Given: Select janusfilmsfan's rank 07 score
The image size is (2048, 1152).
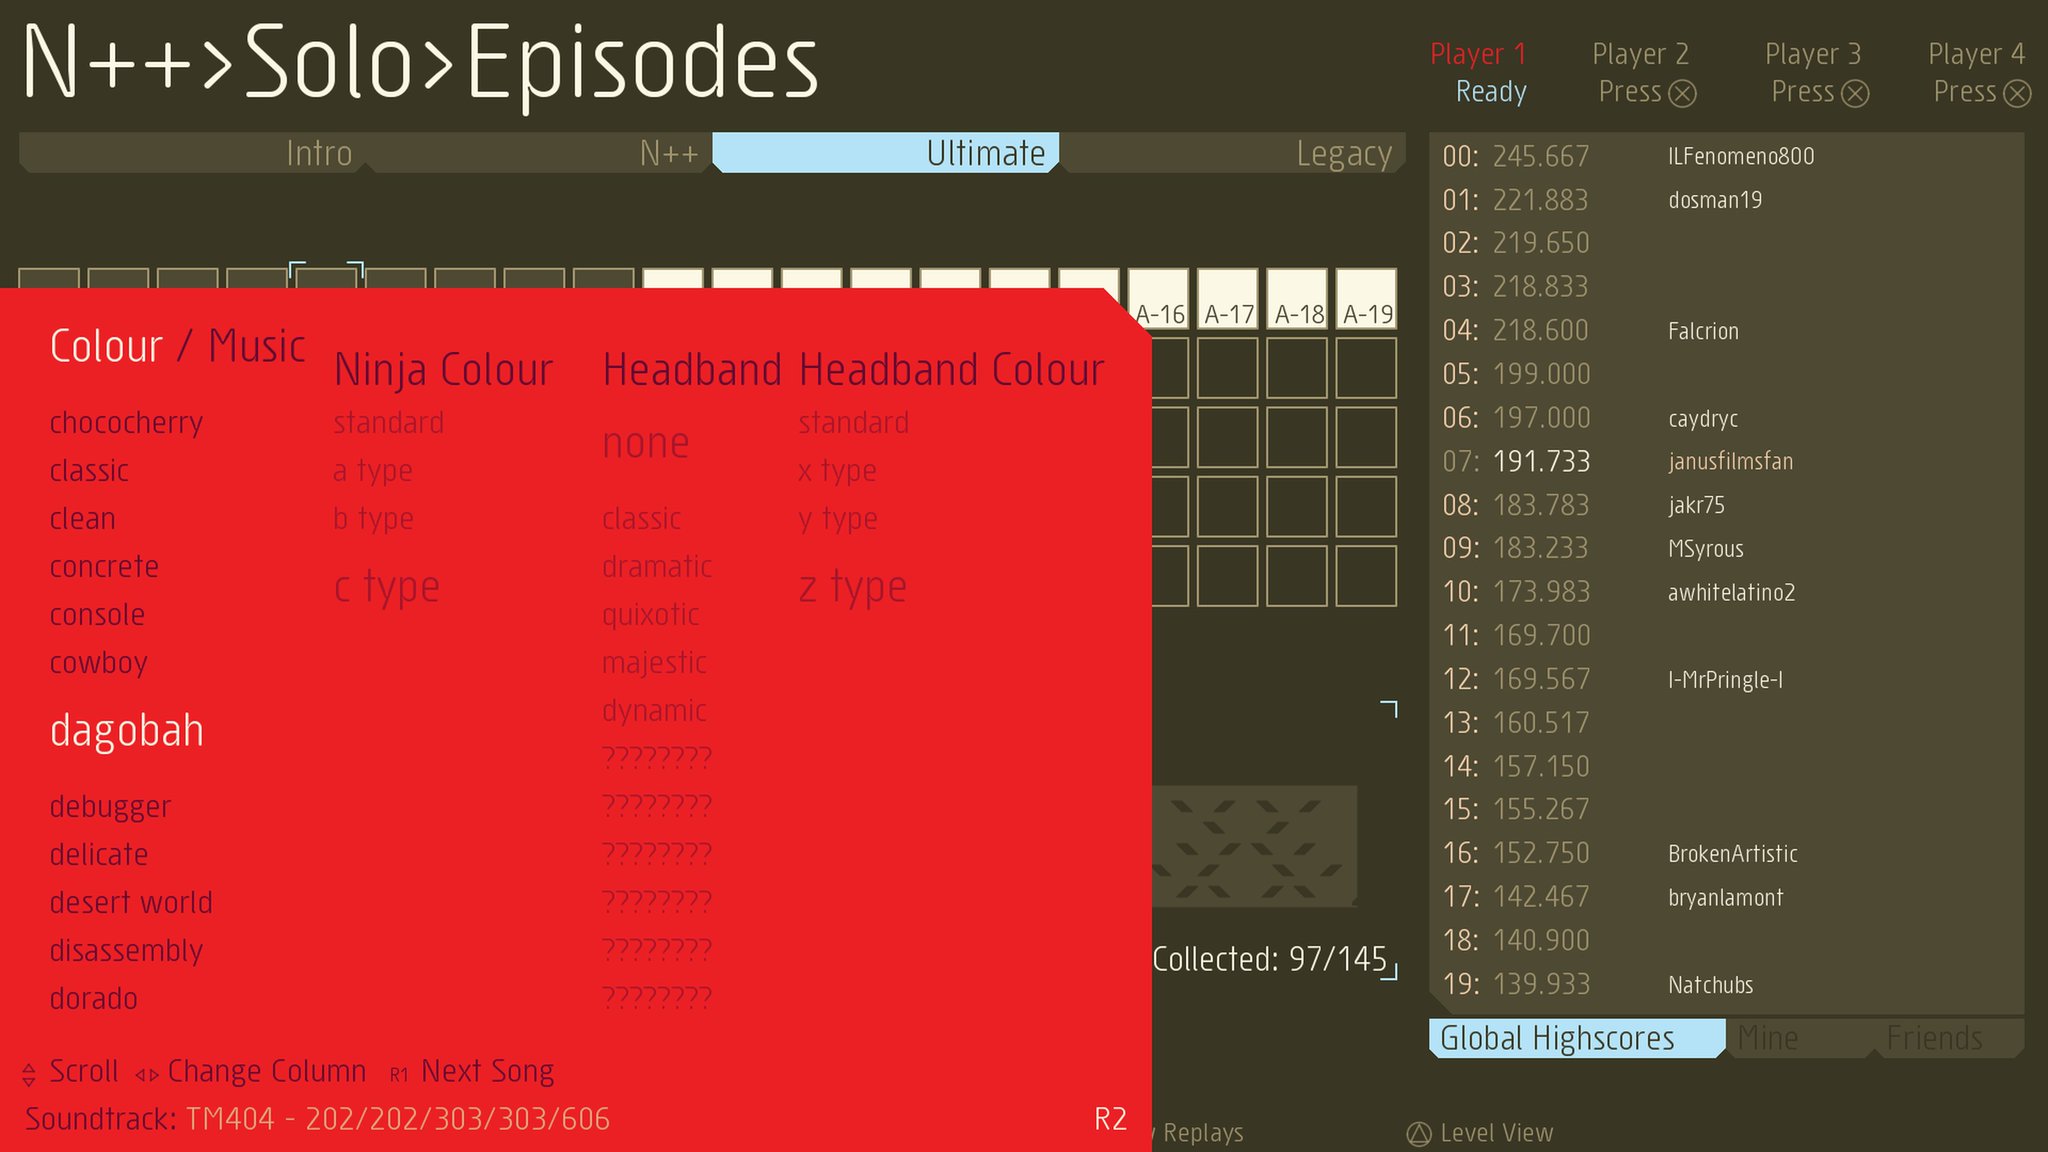Looking at the screenshot, I should [1727, 462].
